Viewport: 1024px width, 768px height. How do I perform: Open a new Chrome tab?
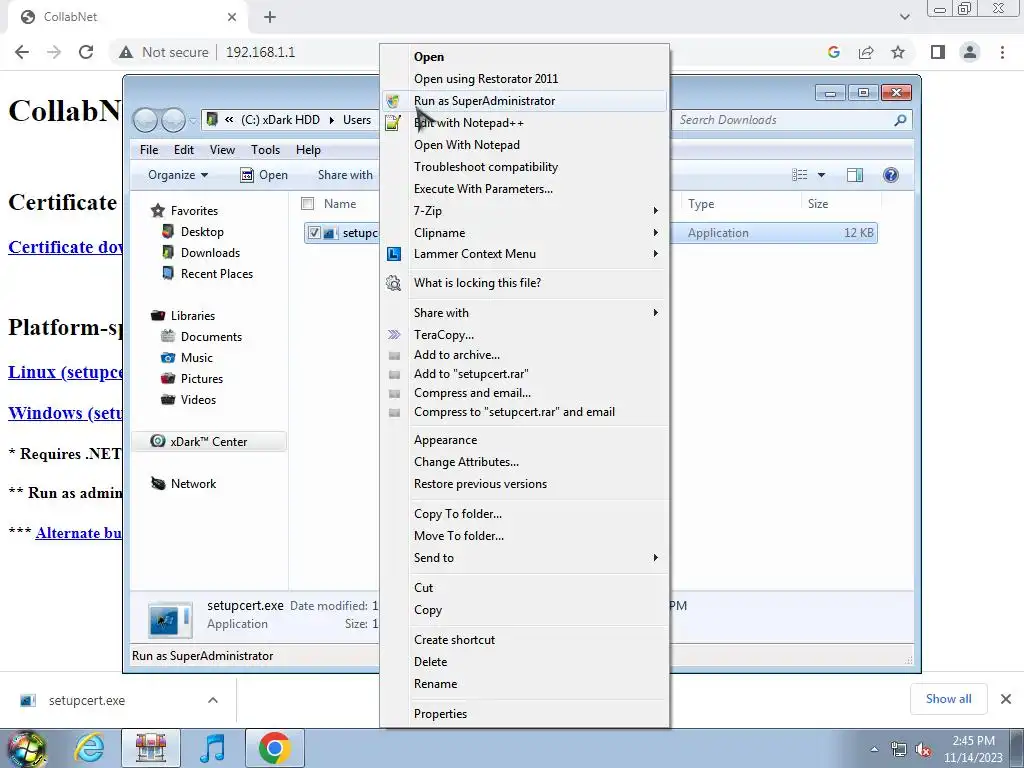[270, 18]
